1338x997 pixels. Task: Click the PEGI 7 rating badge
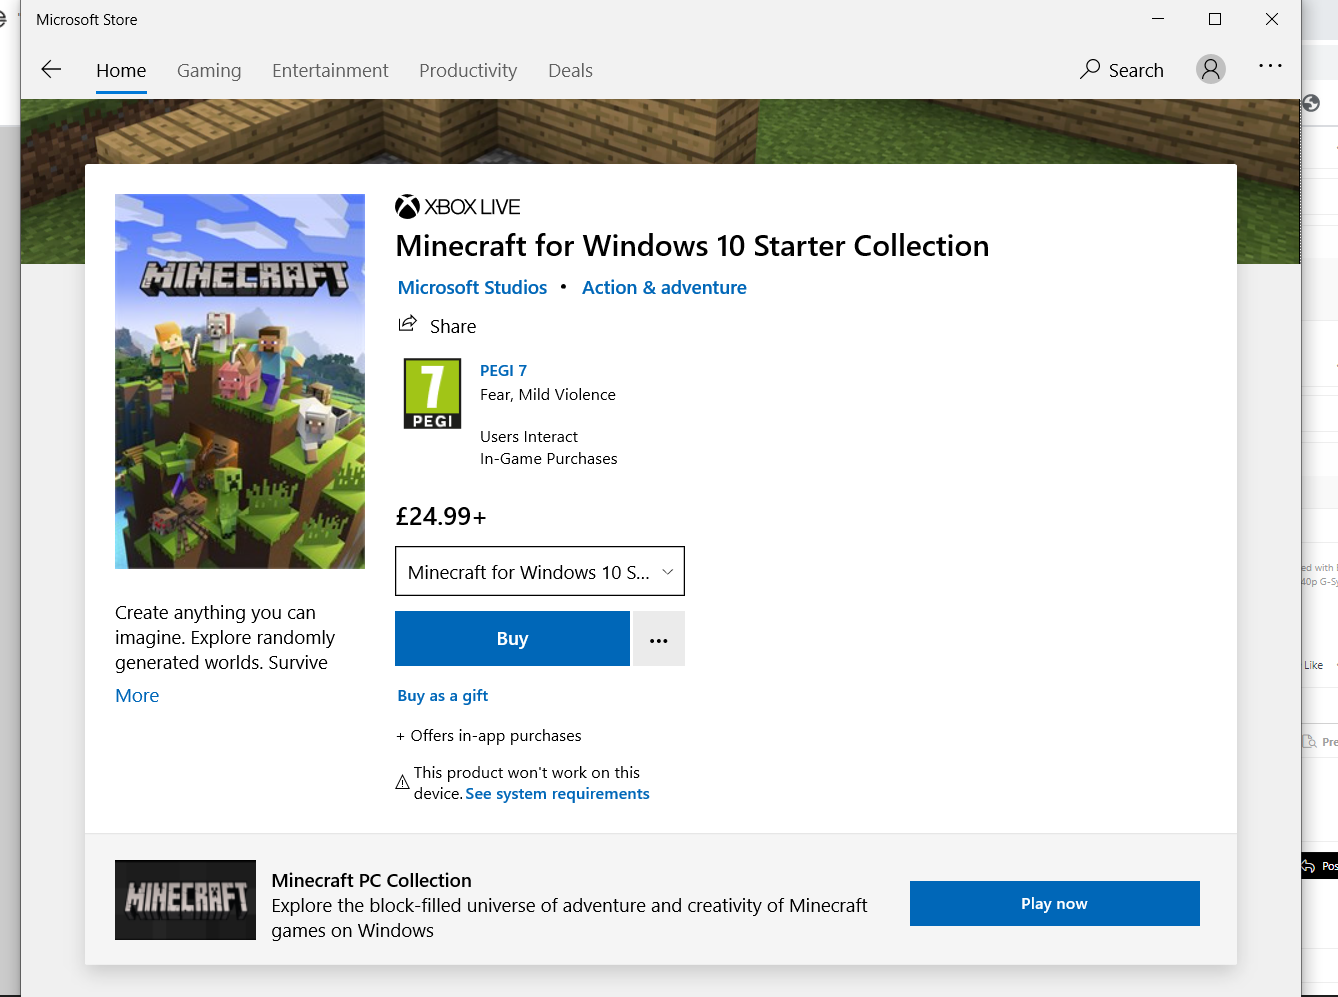(x=432, y=393)
